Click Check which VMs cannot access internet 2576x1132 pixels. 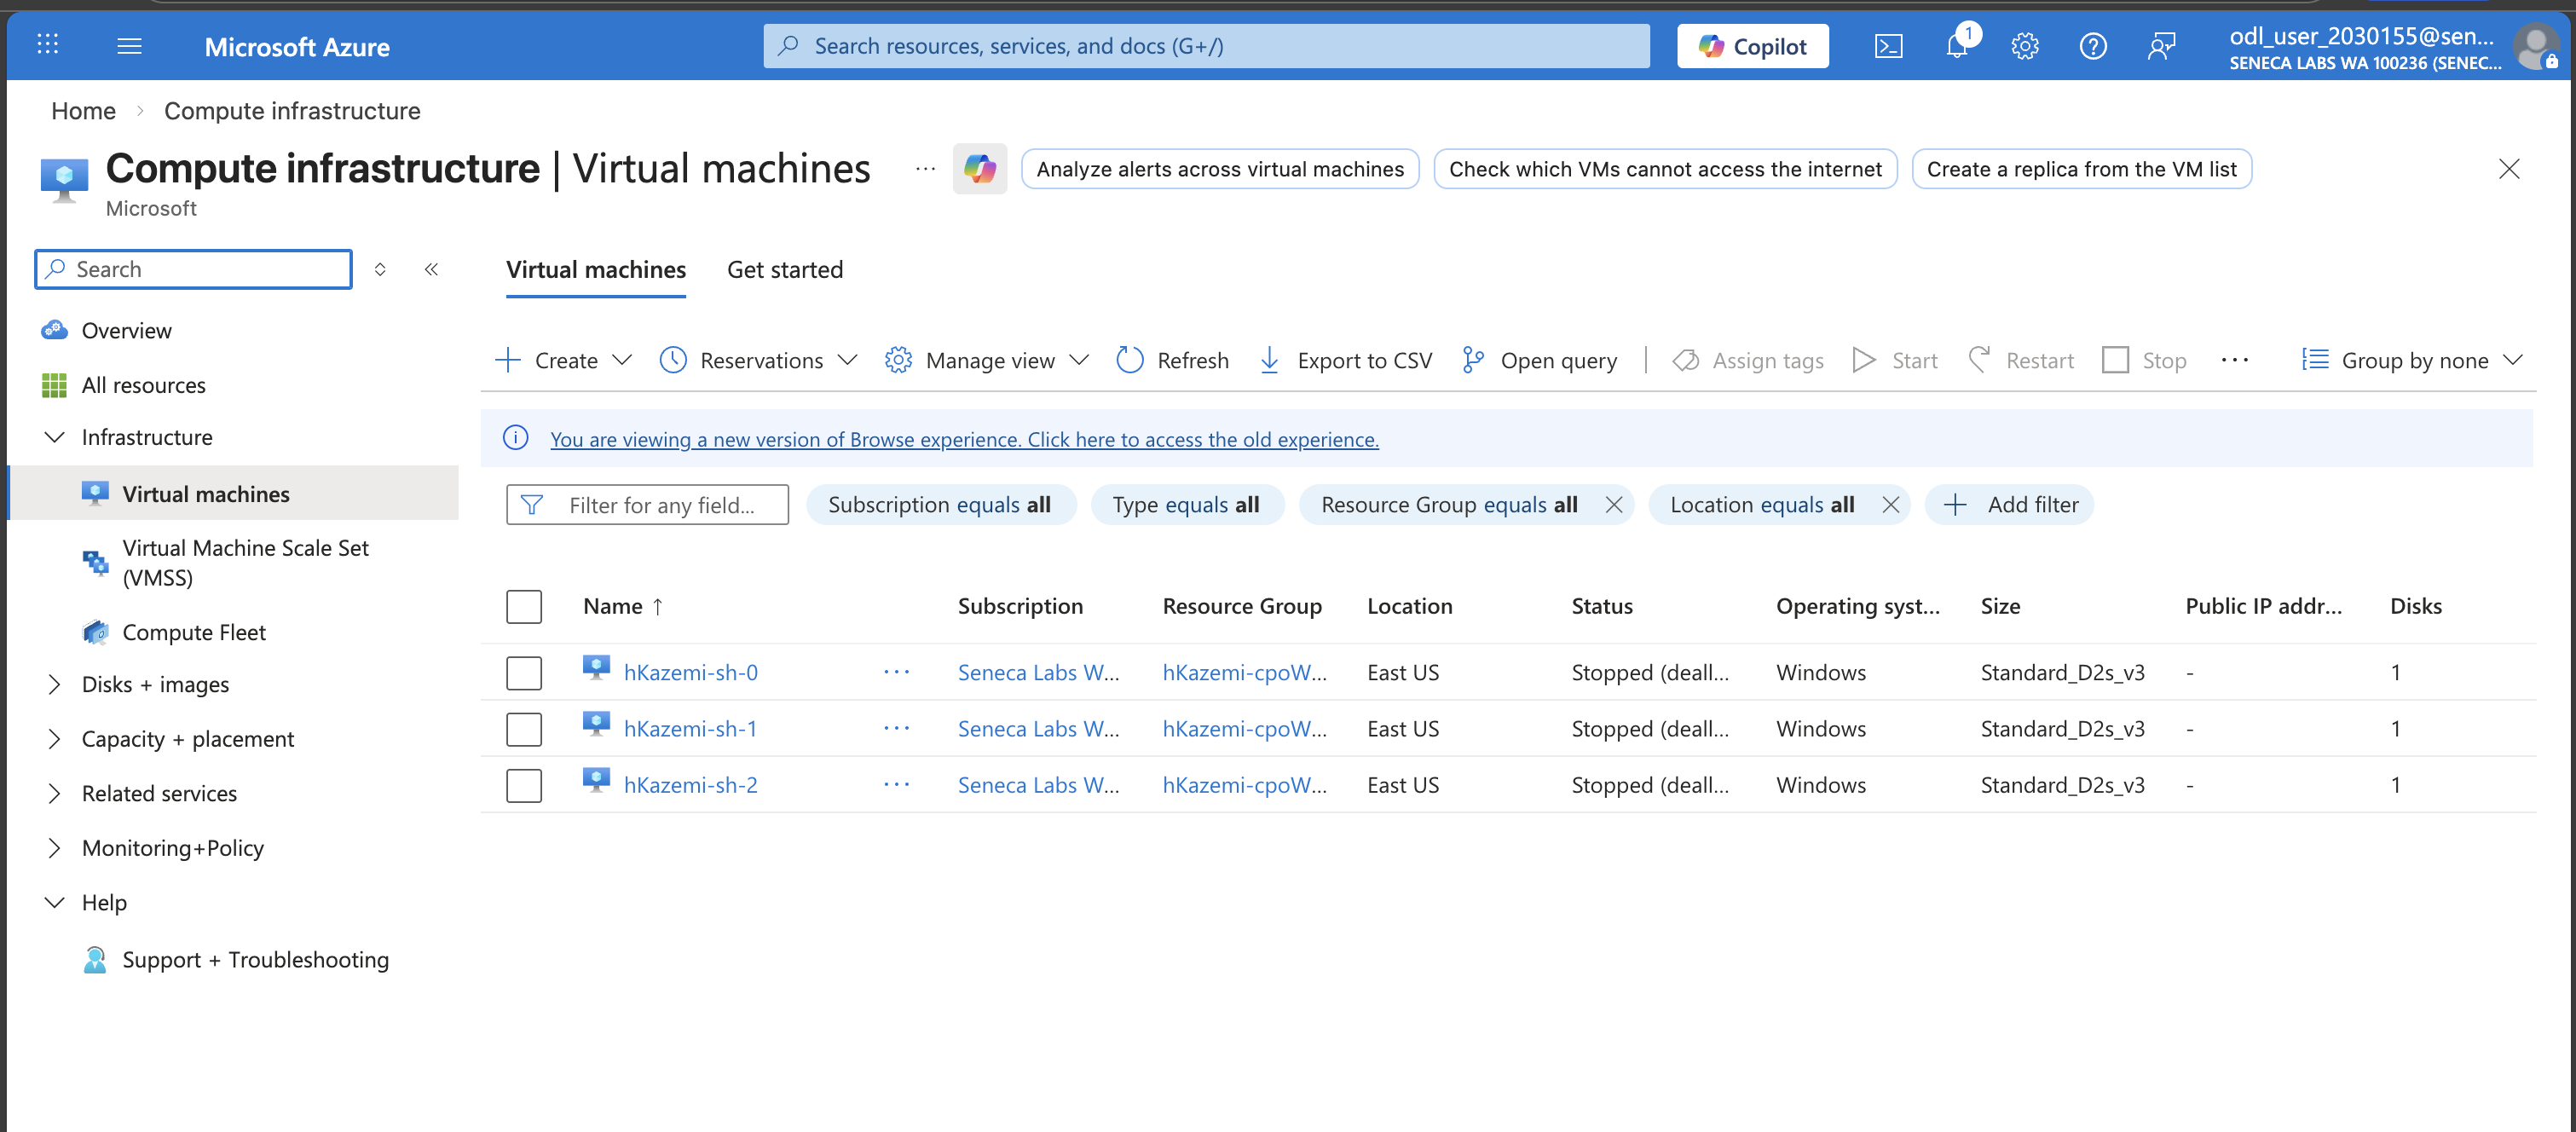pos(1665,169)
